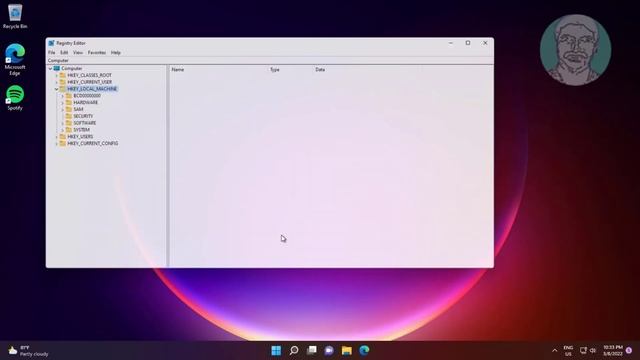Open taskbar Search
This screenshot has width=640, height=360.
click(x=294, y=351)
